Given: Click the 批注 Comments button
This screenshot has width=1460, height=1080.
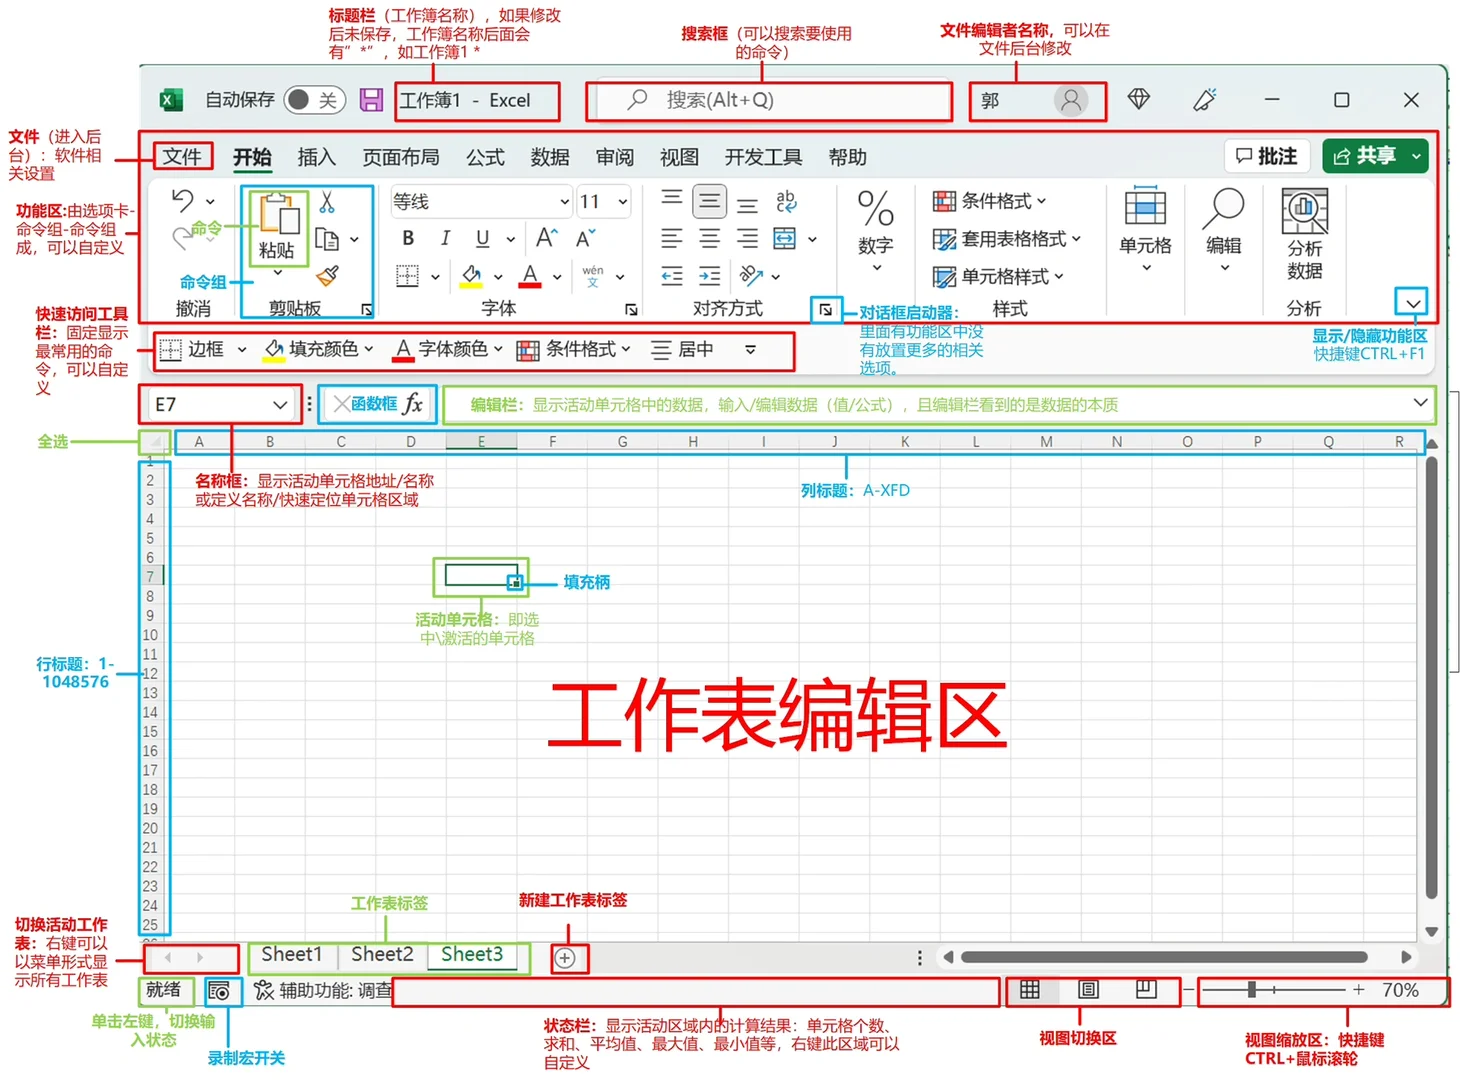Looking at the screenshot, I should pos(1266,156).
